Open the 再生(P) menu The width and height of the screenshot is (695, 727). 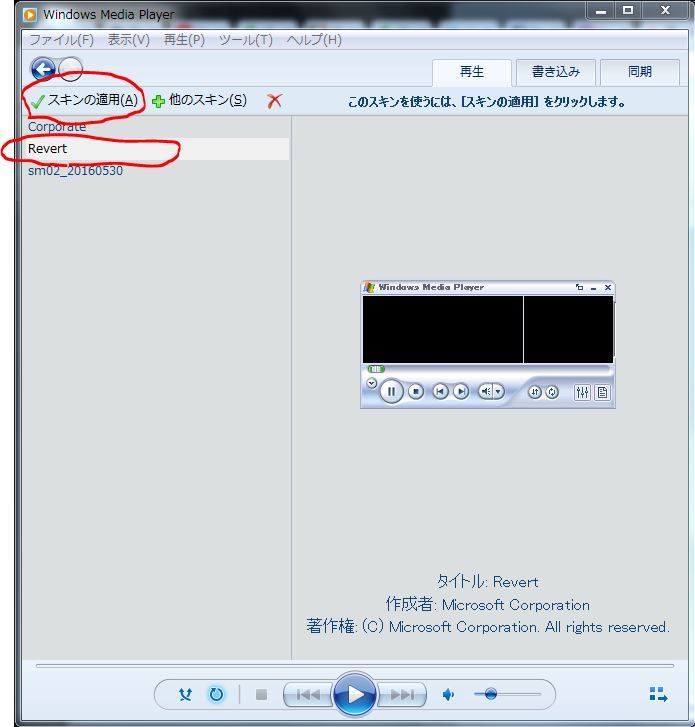coord(184,40)
